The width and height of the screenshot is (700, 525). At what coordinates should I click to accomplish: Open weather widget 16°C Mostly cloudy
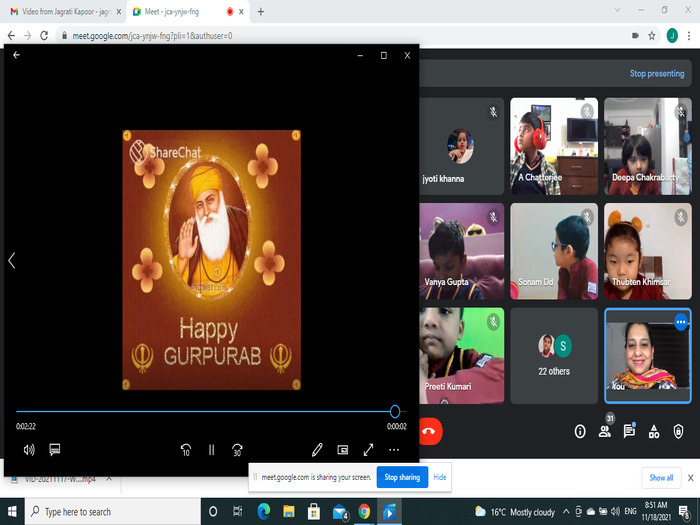pos(515,512)
